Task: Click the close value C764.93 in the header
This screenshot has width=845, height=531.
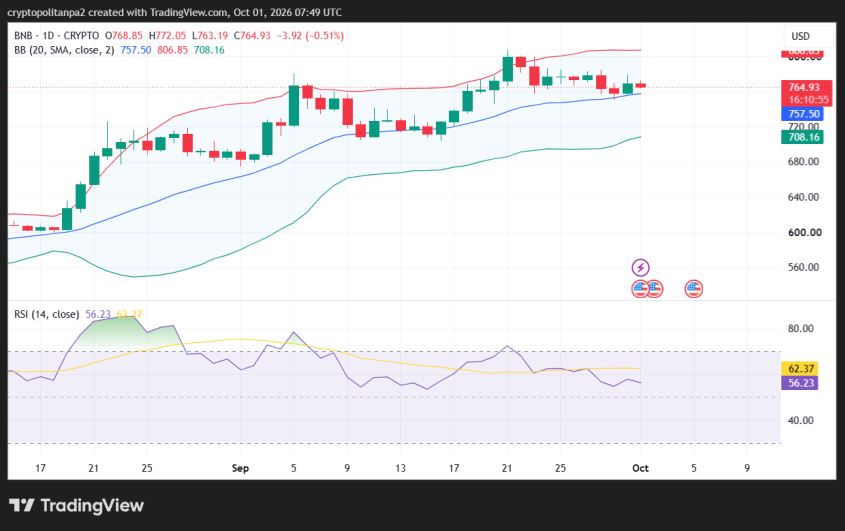Action: pyautogui.click(x=252, y=36)
